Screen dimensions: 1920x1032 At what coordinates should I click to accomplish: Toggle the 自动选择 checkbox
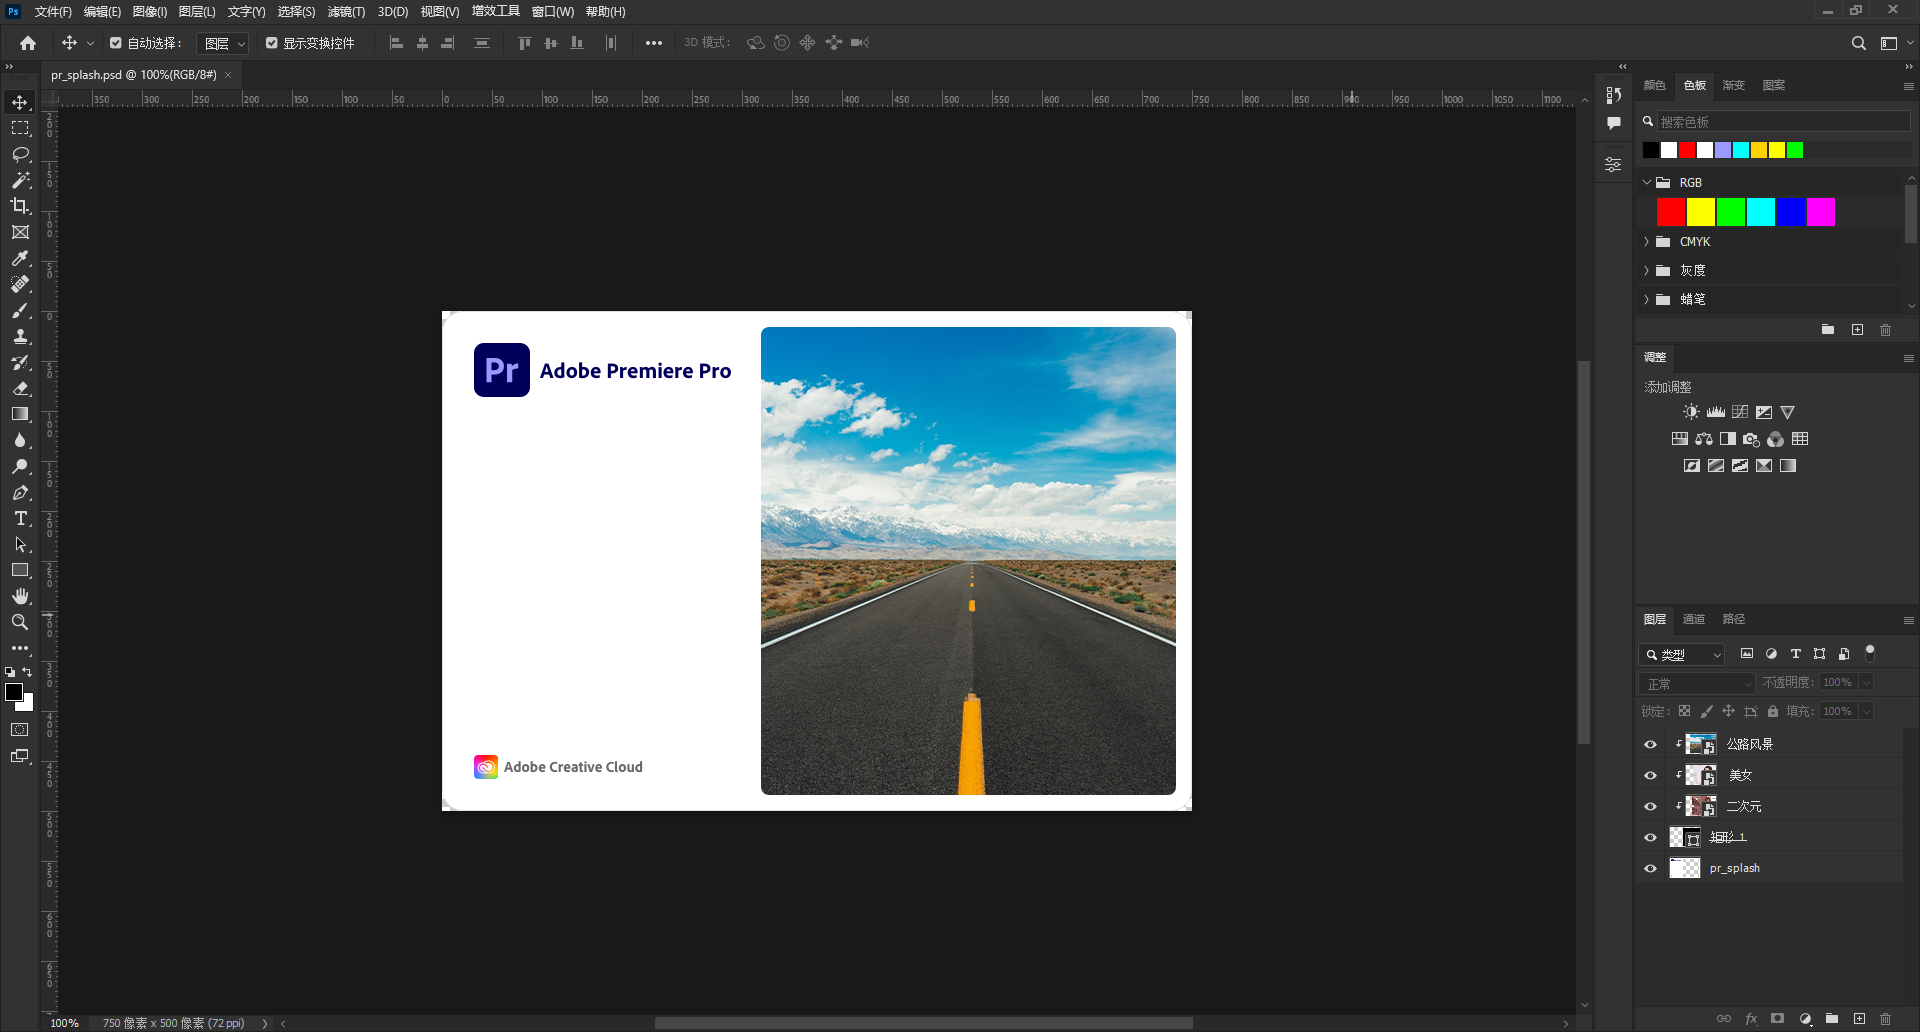[116, 43]
